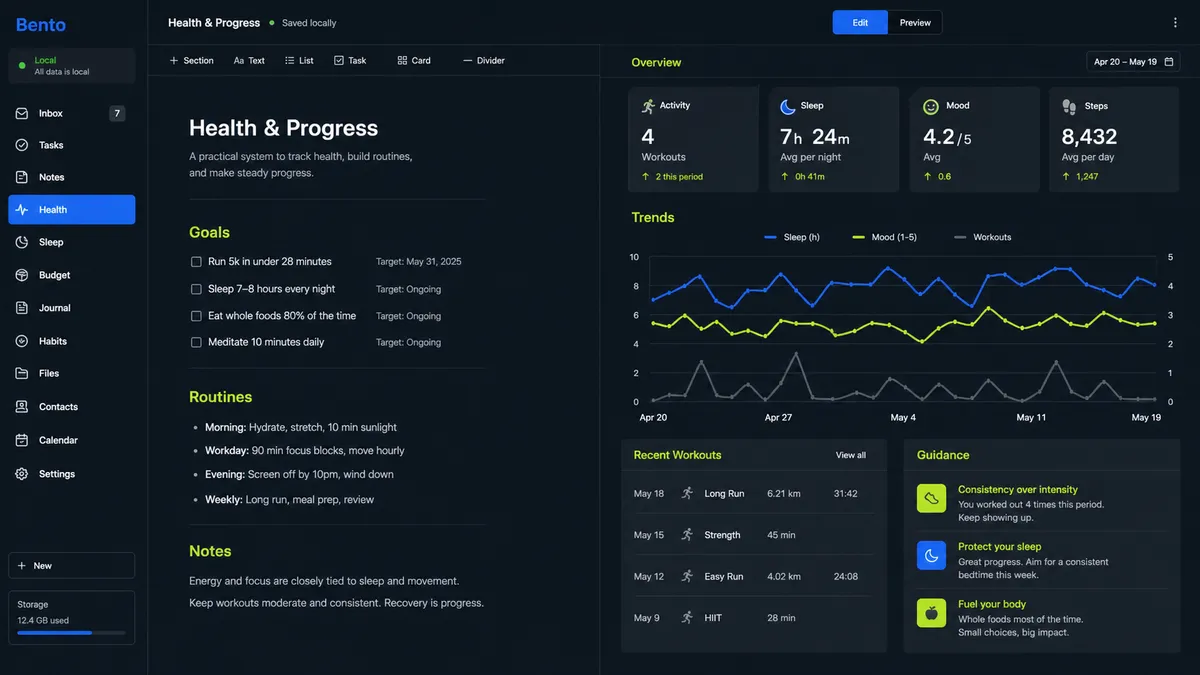Click View all in Recent Workouts
This screenshot has width=1200, height=675.
coord(851,455)
